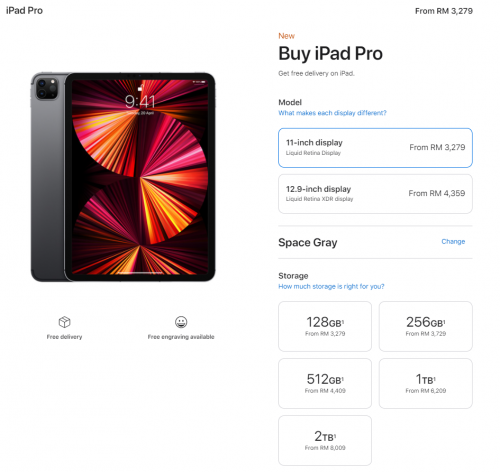Select the 11-inch display model
Screen dimensions: 500x472
(x=375, y=148)
